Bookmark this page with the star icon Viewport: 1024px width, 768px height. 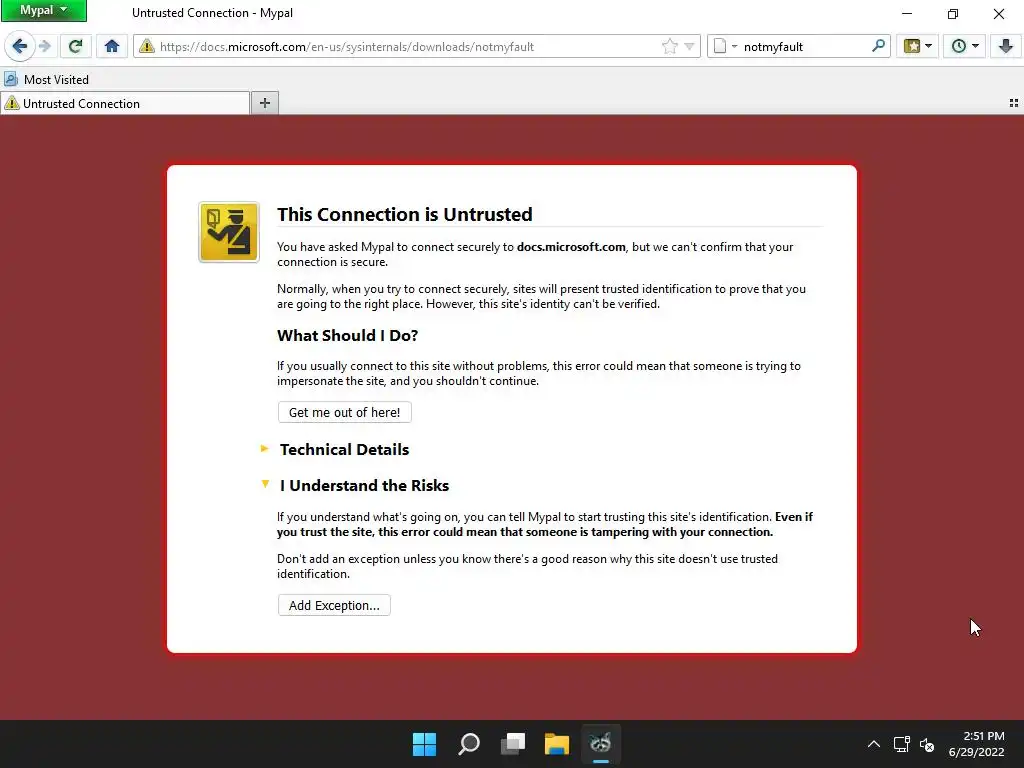[x=669, y=46]
